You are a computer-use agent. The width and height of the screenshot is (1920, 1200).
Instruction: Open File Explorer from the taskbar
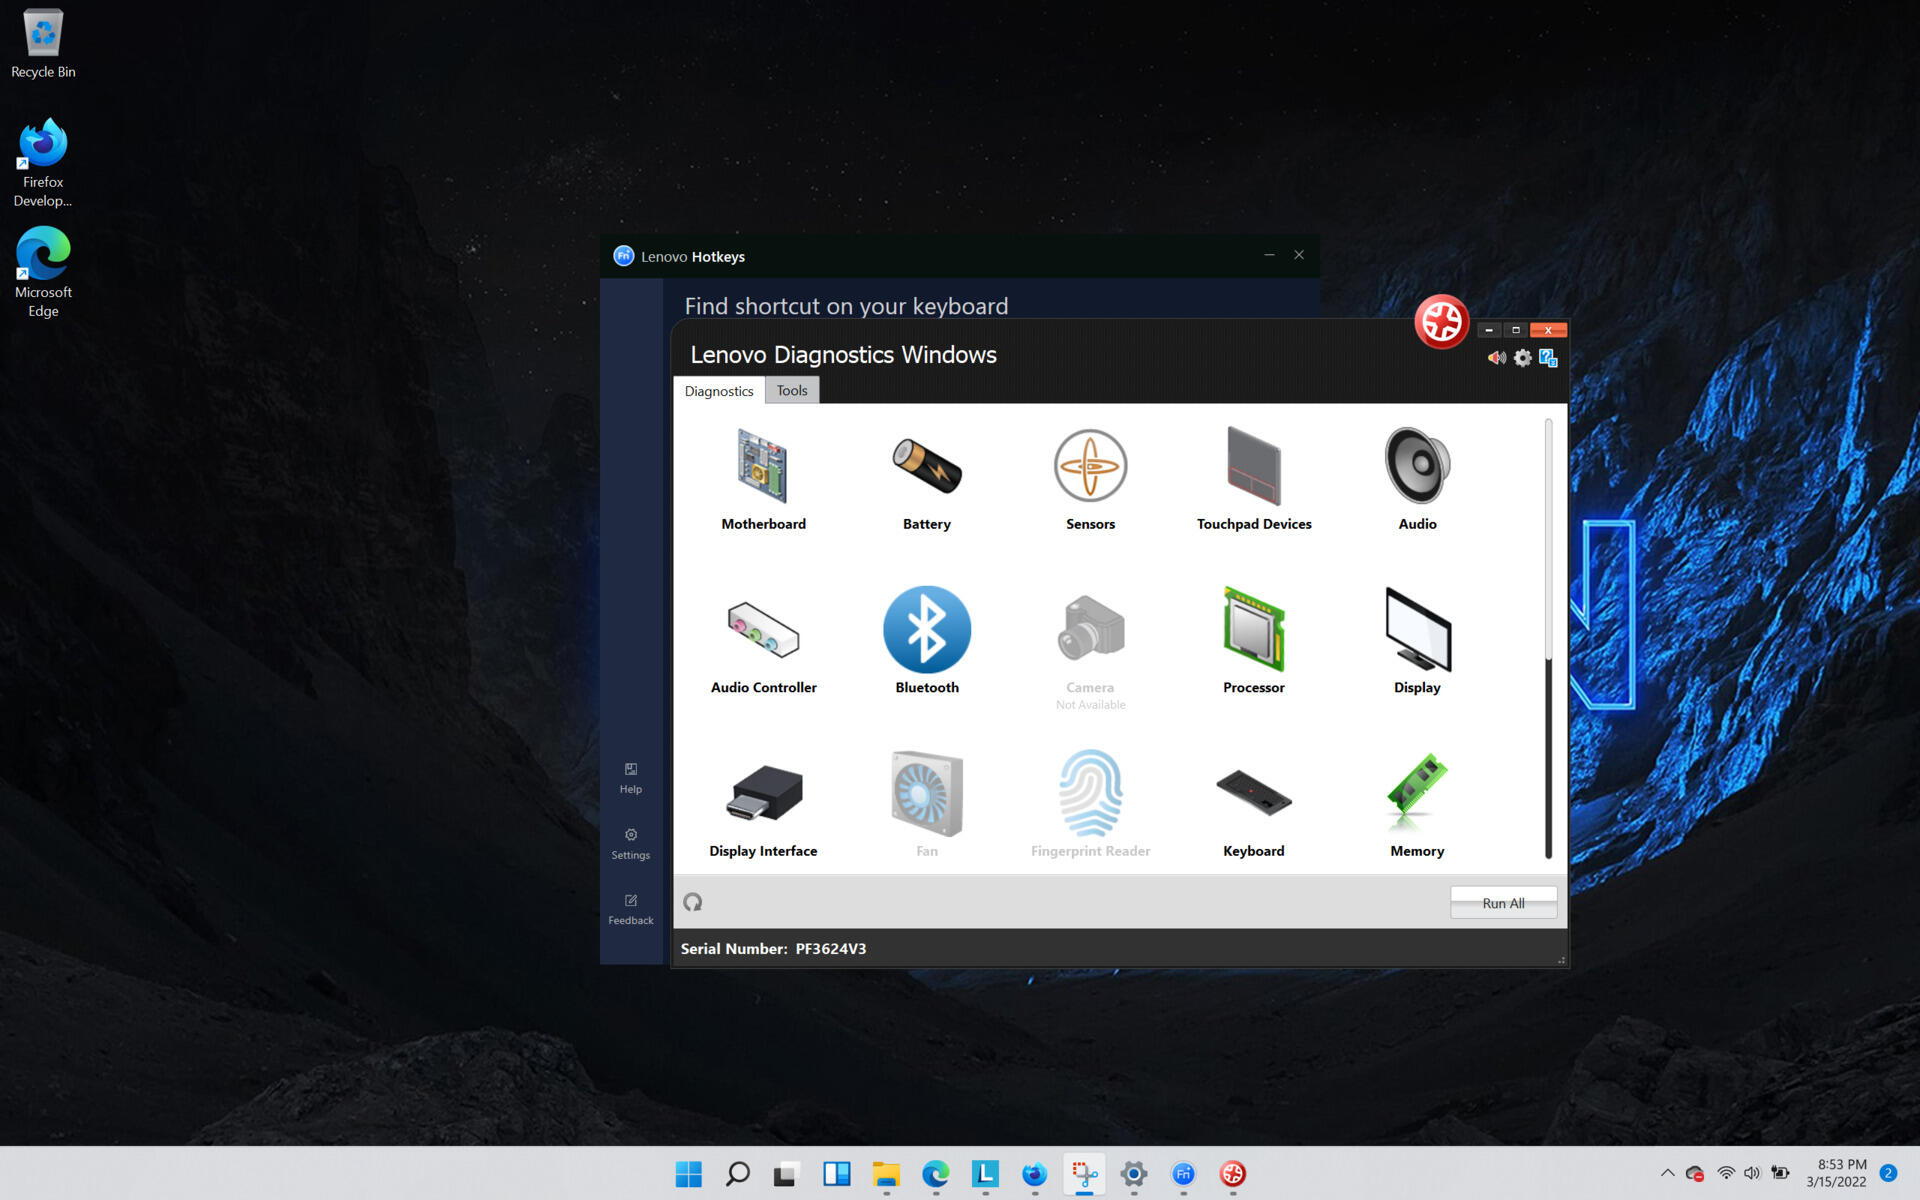pyautogui.click(x=886, y=1174)
